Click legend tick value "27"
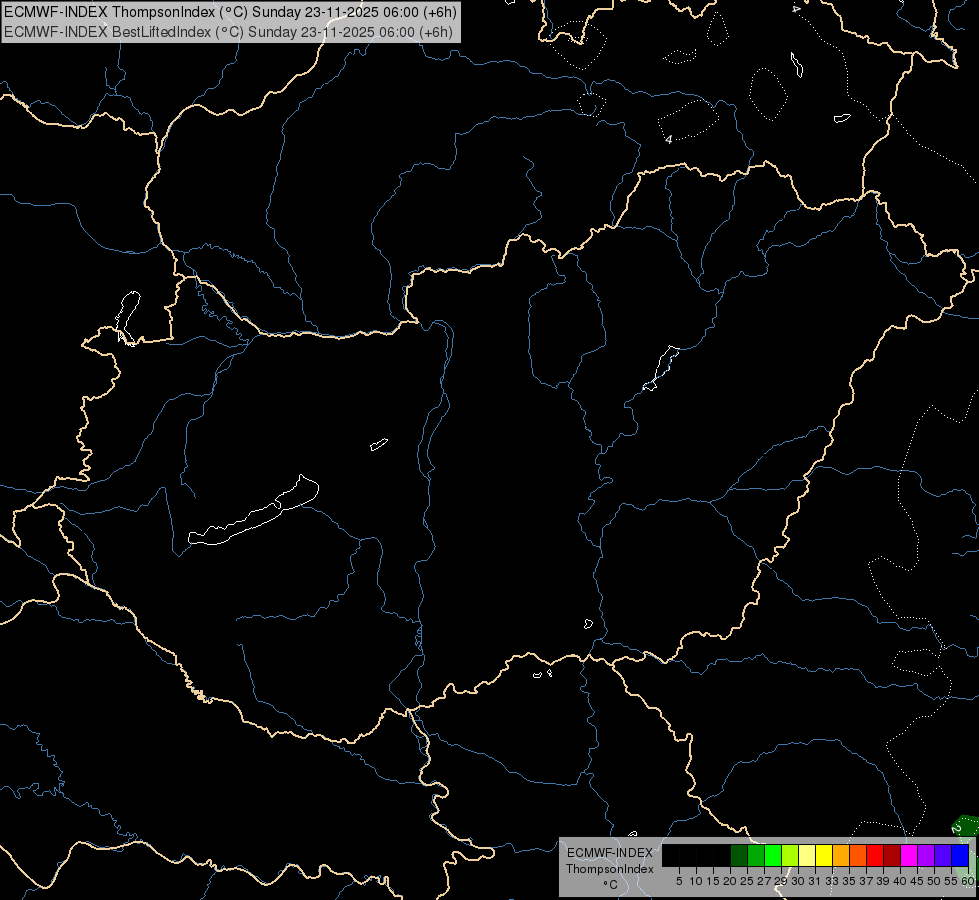Image resolution: width=979 pixels, height=900 pixels. pos(764,881)
